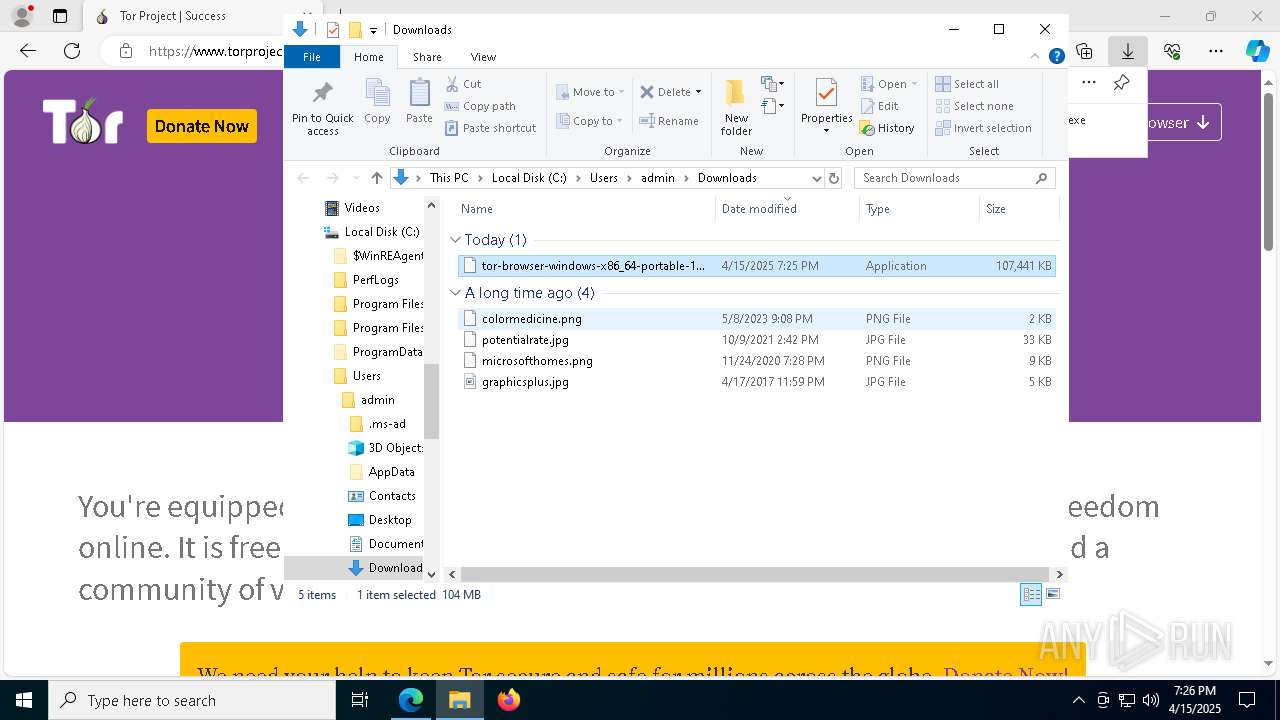Click the Rename button in Organize group
Image resolution: width=1280 pixels, height=720 pixels.
(669, 121)
